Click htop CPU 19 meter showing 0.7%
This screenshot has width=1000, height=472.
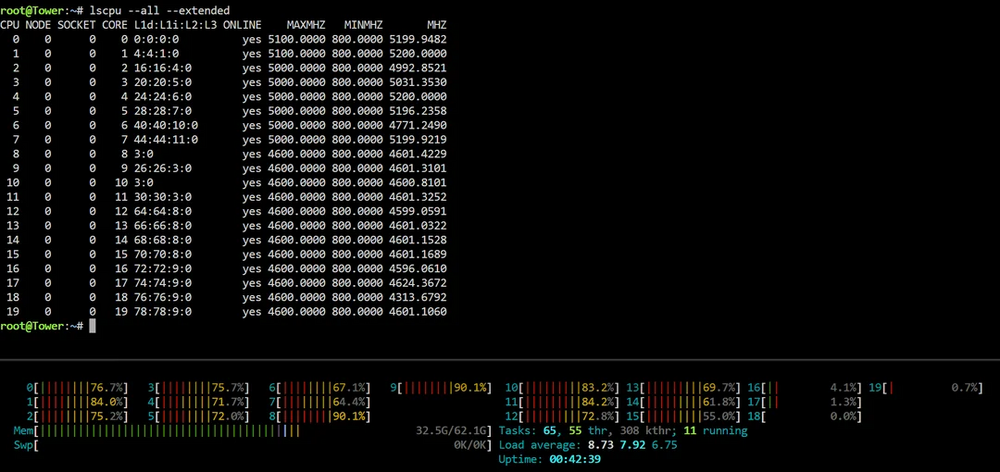tap(925, 388)
